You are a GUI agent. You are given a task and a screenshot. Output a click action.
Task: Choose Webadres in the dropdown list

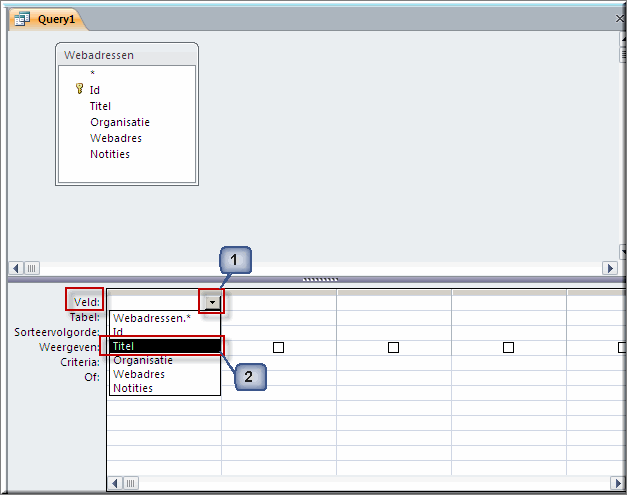click(165, 374)
